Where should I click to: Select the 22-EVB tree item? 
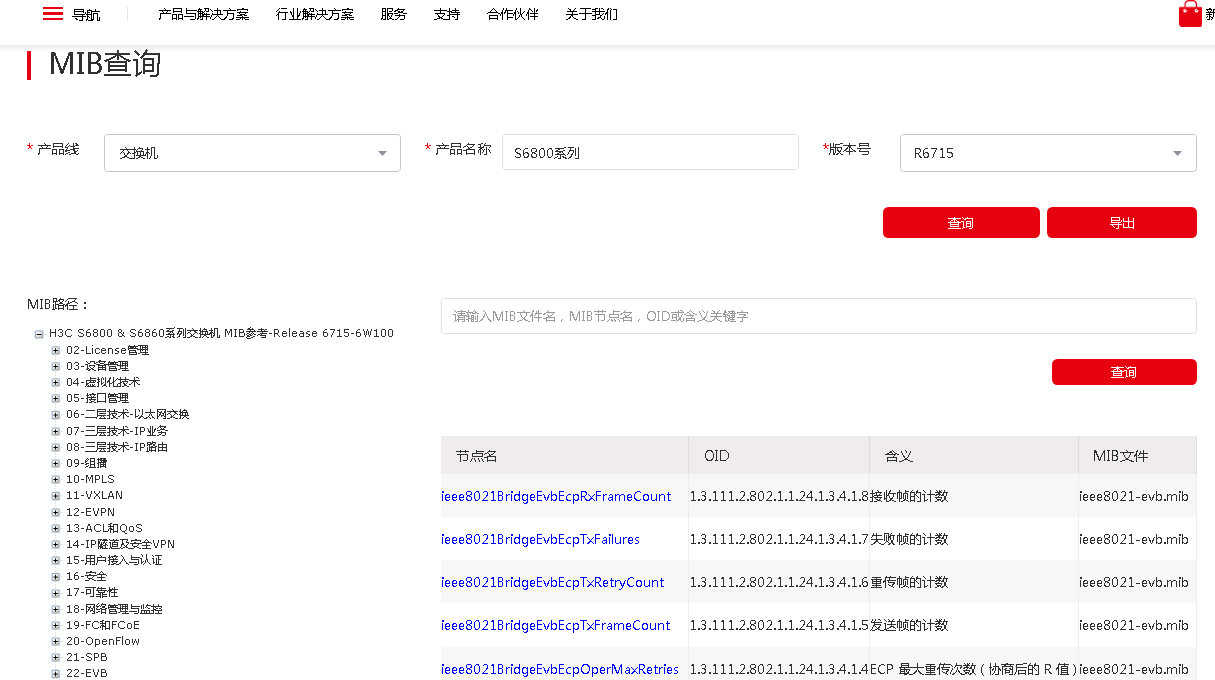[87, 673]
